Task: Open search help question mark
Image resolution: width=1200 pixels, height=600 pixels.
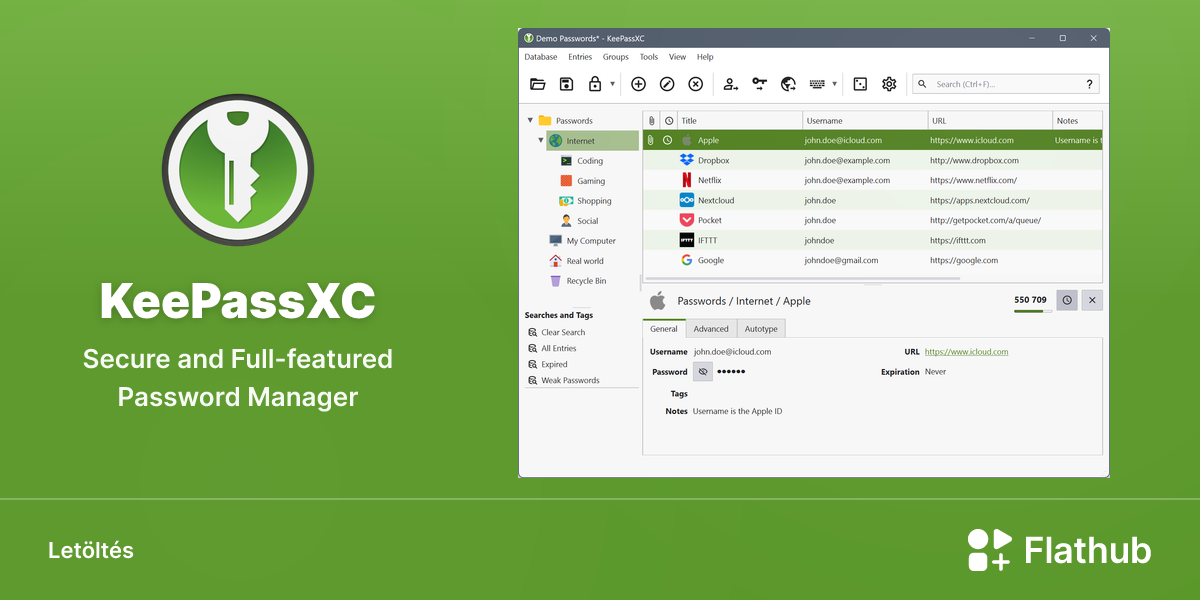Action: [1090, 84]
